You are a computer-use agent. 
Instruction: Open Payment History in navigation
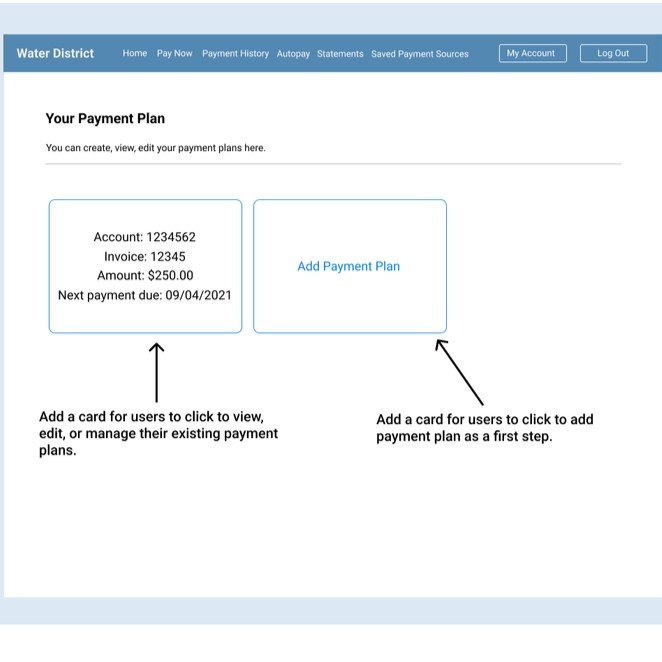click(235, 54)
